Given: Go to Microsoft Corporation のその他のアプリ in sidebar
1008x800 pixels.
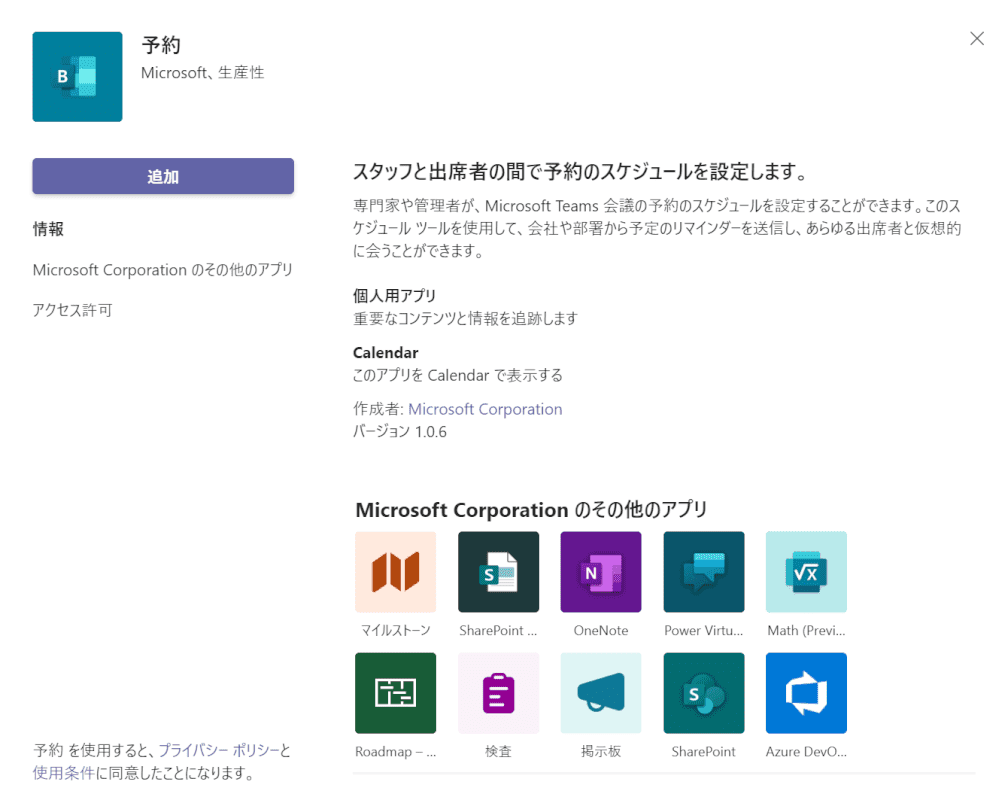Looking at the screenshot, I should [x=163, y=269].
